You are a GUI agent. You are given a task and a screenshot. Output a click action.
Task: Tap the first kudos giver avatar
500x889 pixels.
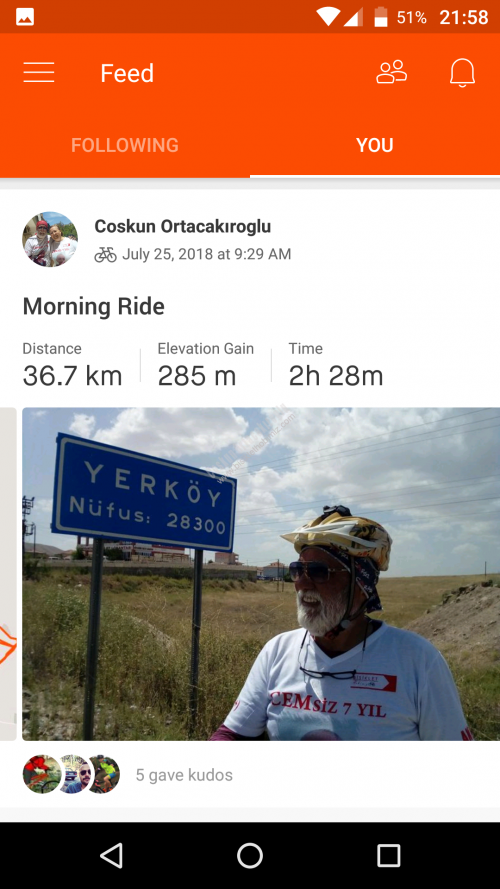pyautogui.click(x=41, y=774)
